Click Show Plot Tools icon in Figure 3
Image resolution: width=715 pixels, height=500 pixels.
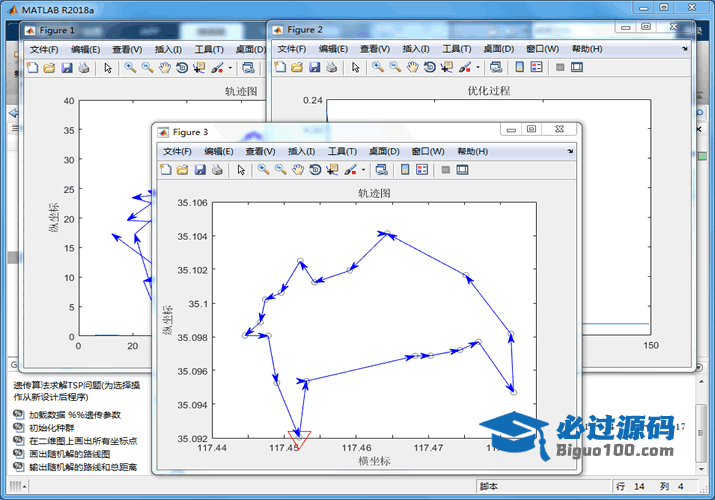point(462,170)
